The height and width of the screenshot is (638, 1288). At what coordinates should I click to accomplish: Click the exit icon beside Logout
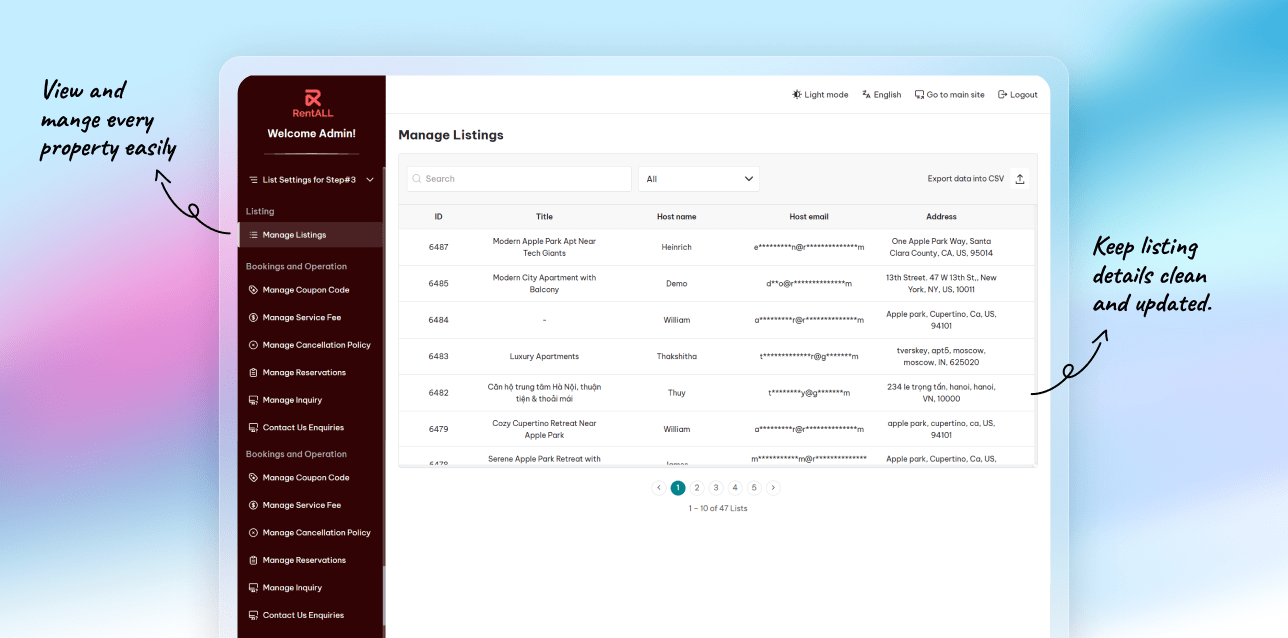[x=1002, y=95]
